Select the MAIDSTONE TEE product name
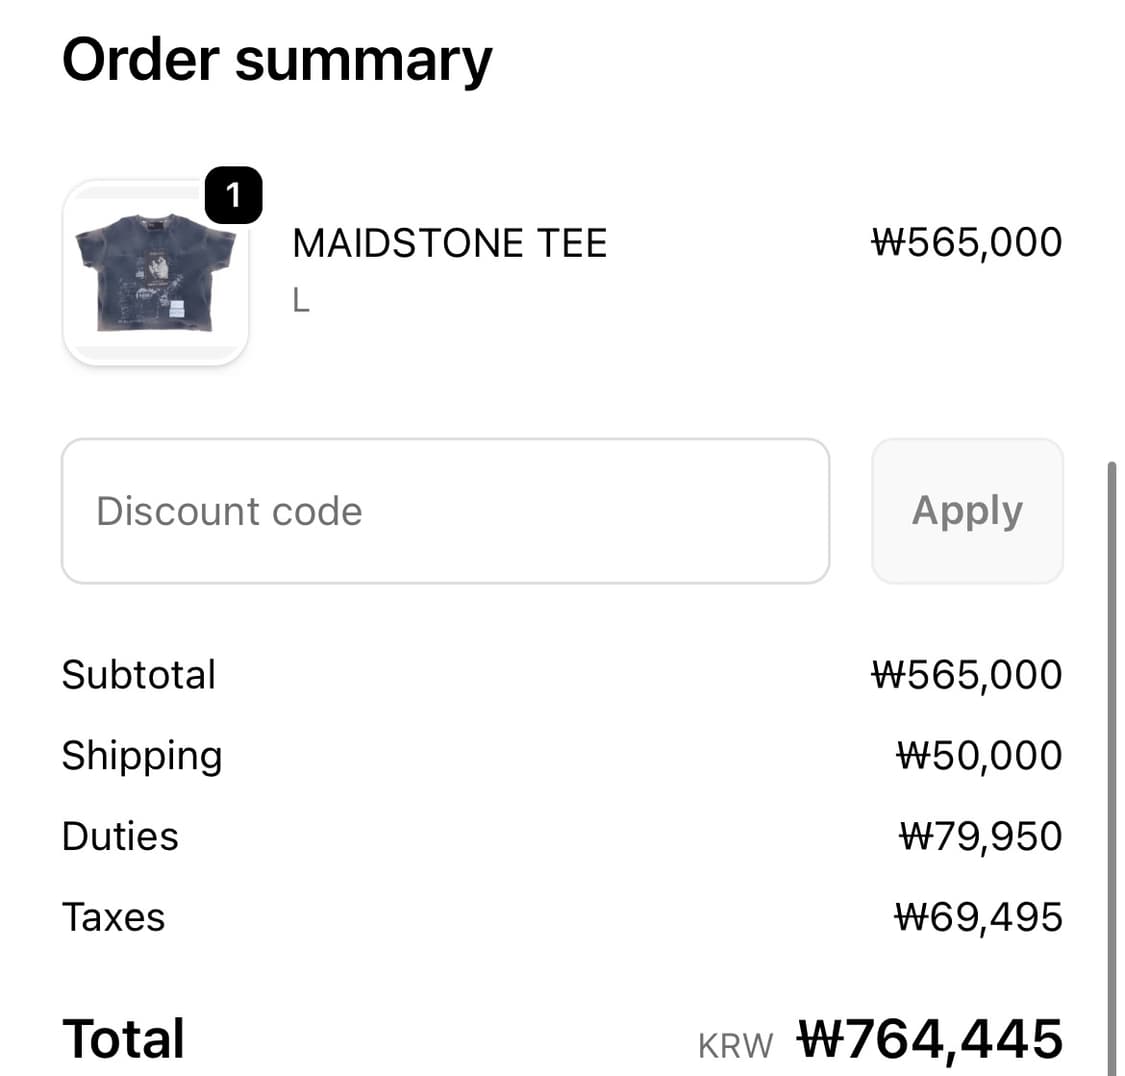This screenshot has height=1076, width=1125. coord(449,243)
